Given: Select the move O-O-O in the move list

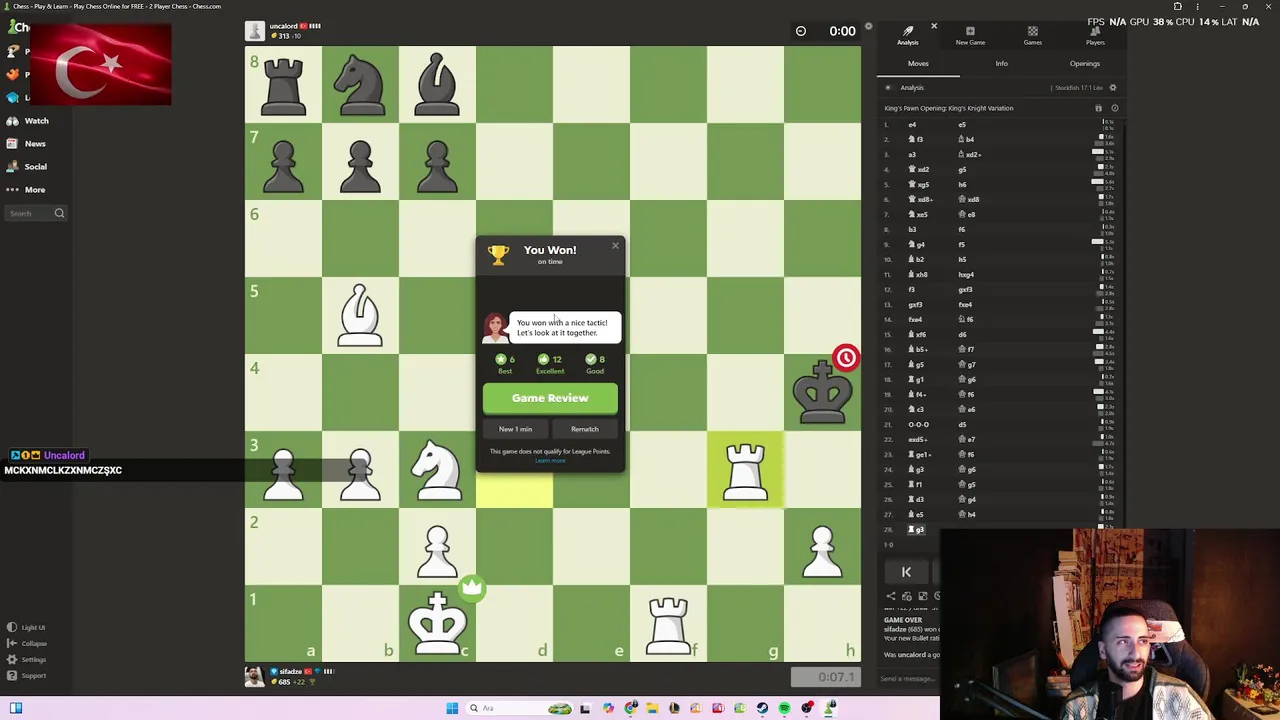Looking at the screenshot, I should point(918,425).
